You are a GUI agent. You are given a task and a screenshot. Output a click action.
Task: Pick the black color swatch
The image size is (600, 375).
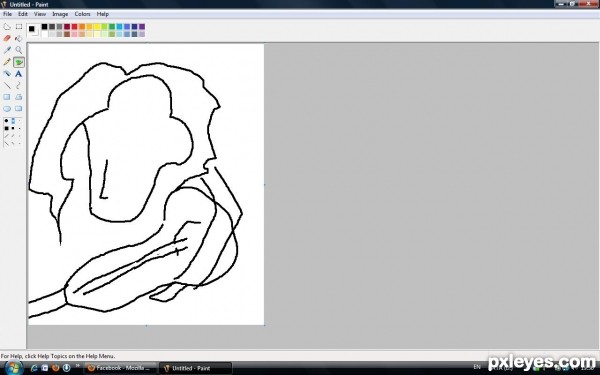(x=44, y=26)
